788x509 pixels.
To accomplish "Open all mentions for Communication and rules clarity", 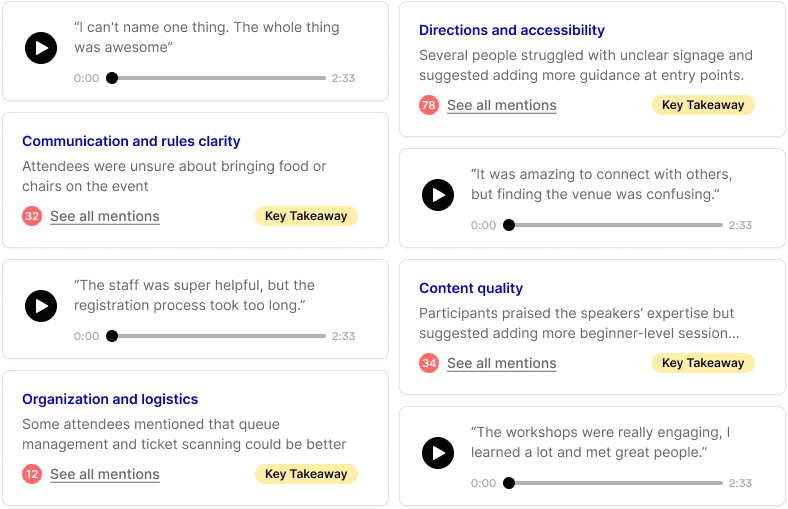I will [x=104, y=216].
